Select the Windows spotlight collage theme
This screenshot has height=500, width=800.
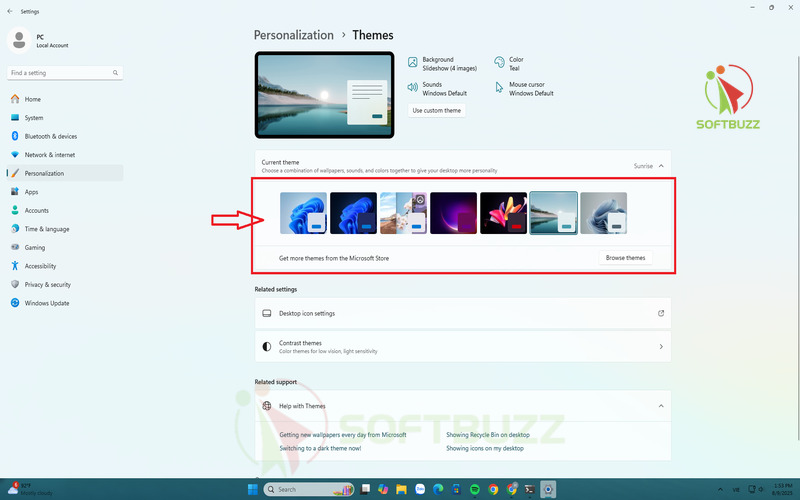coord(403,213)
